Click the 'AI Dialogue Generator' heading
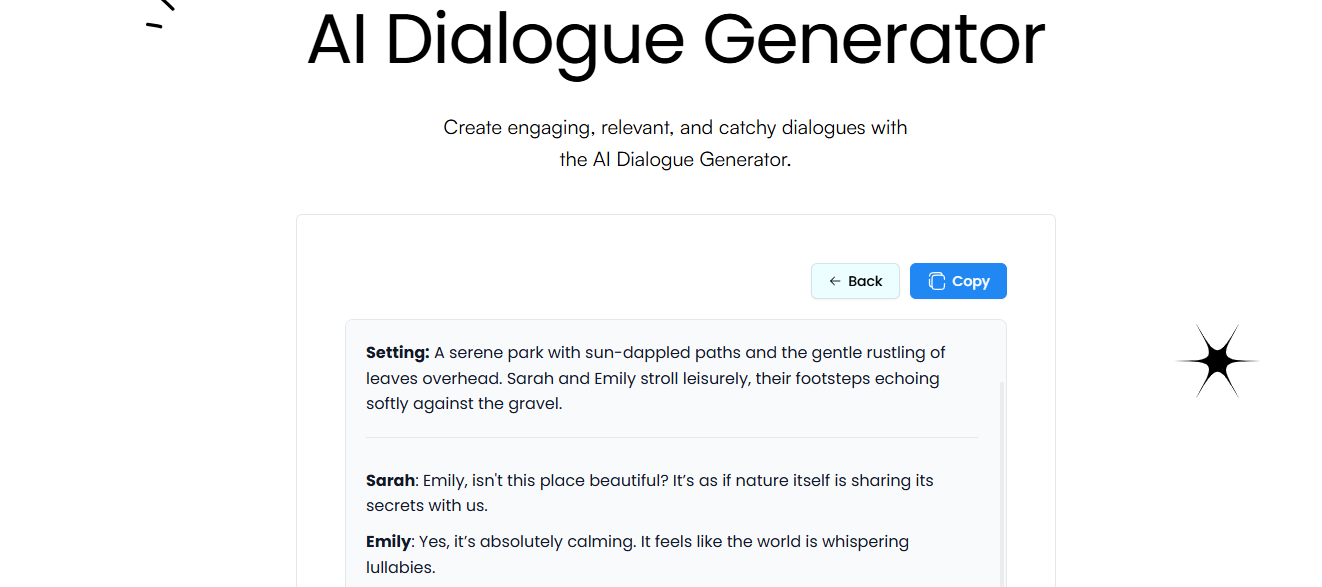Image resolution: width=1322 pixels, height=587 pixels. point(676,40)
